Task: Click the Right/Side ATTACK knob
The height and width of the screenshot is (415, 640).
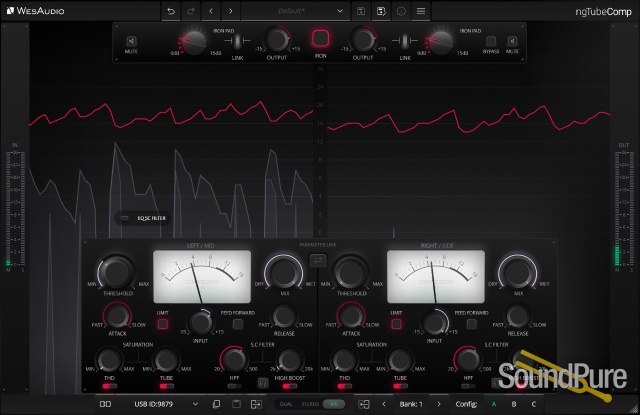Action: click(351, 316)
